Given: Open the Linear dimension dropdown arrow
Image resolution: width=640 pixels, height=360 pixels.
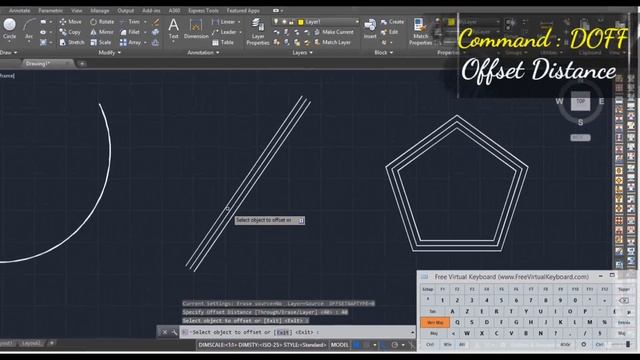Looking at the screenshot, I should (239, 22).
